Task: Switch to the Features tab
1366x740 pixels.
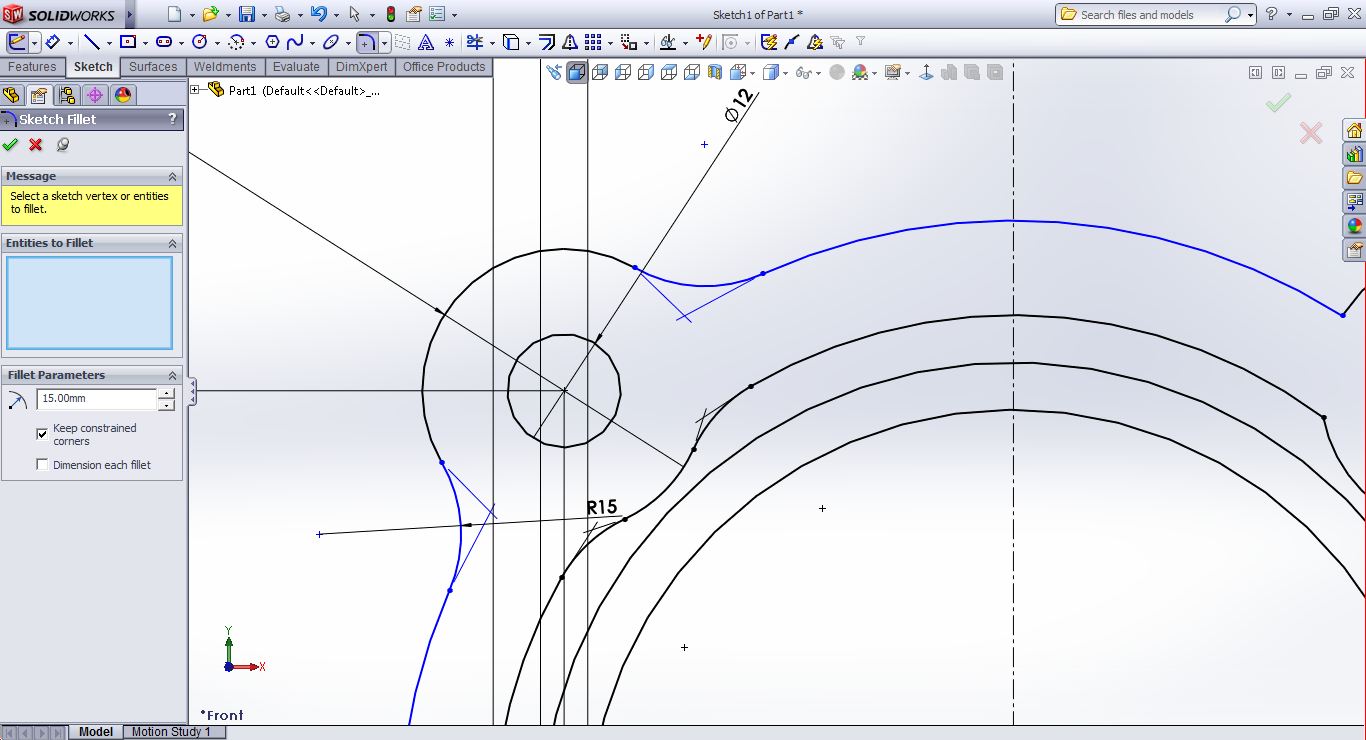Action: (x=32, y=67)
